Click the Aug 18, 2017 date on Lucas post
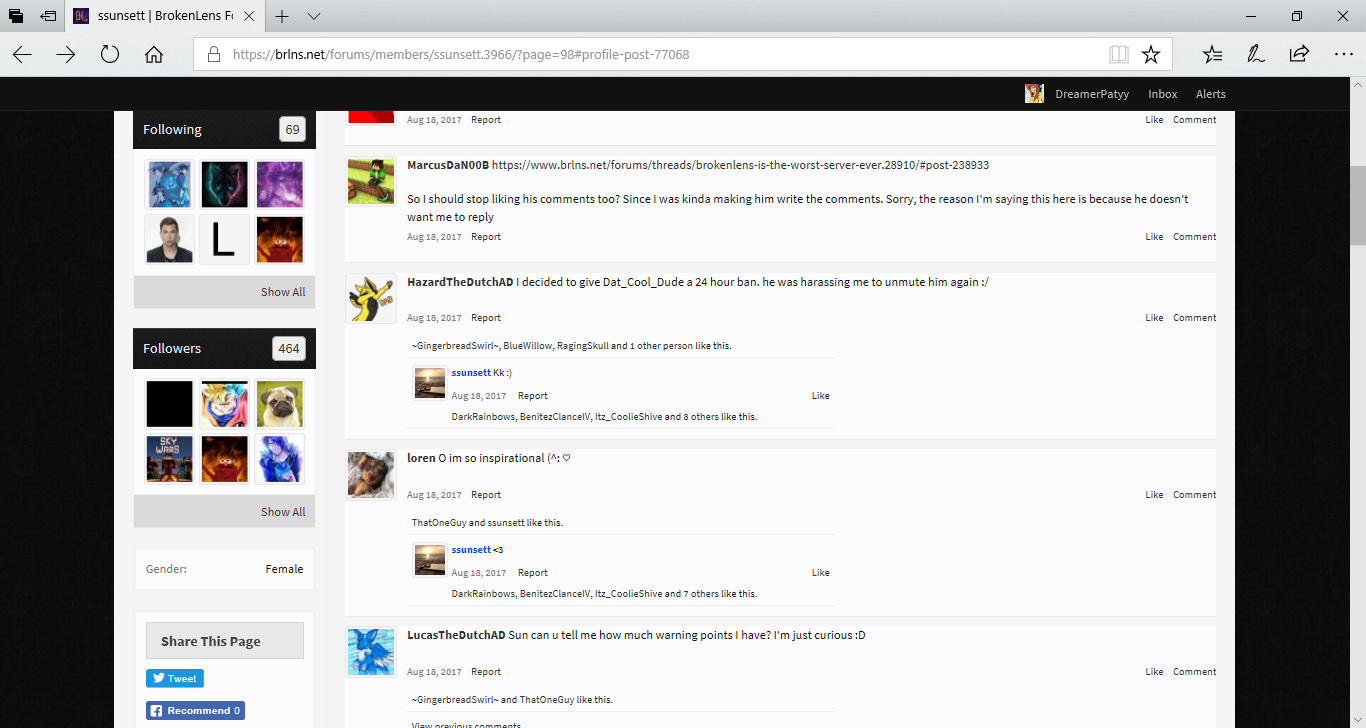Screen dimensions: 1366x728 pyautogui.click(x=434, y=672)
